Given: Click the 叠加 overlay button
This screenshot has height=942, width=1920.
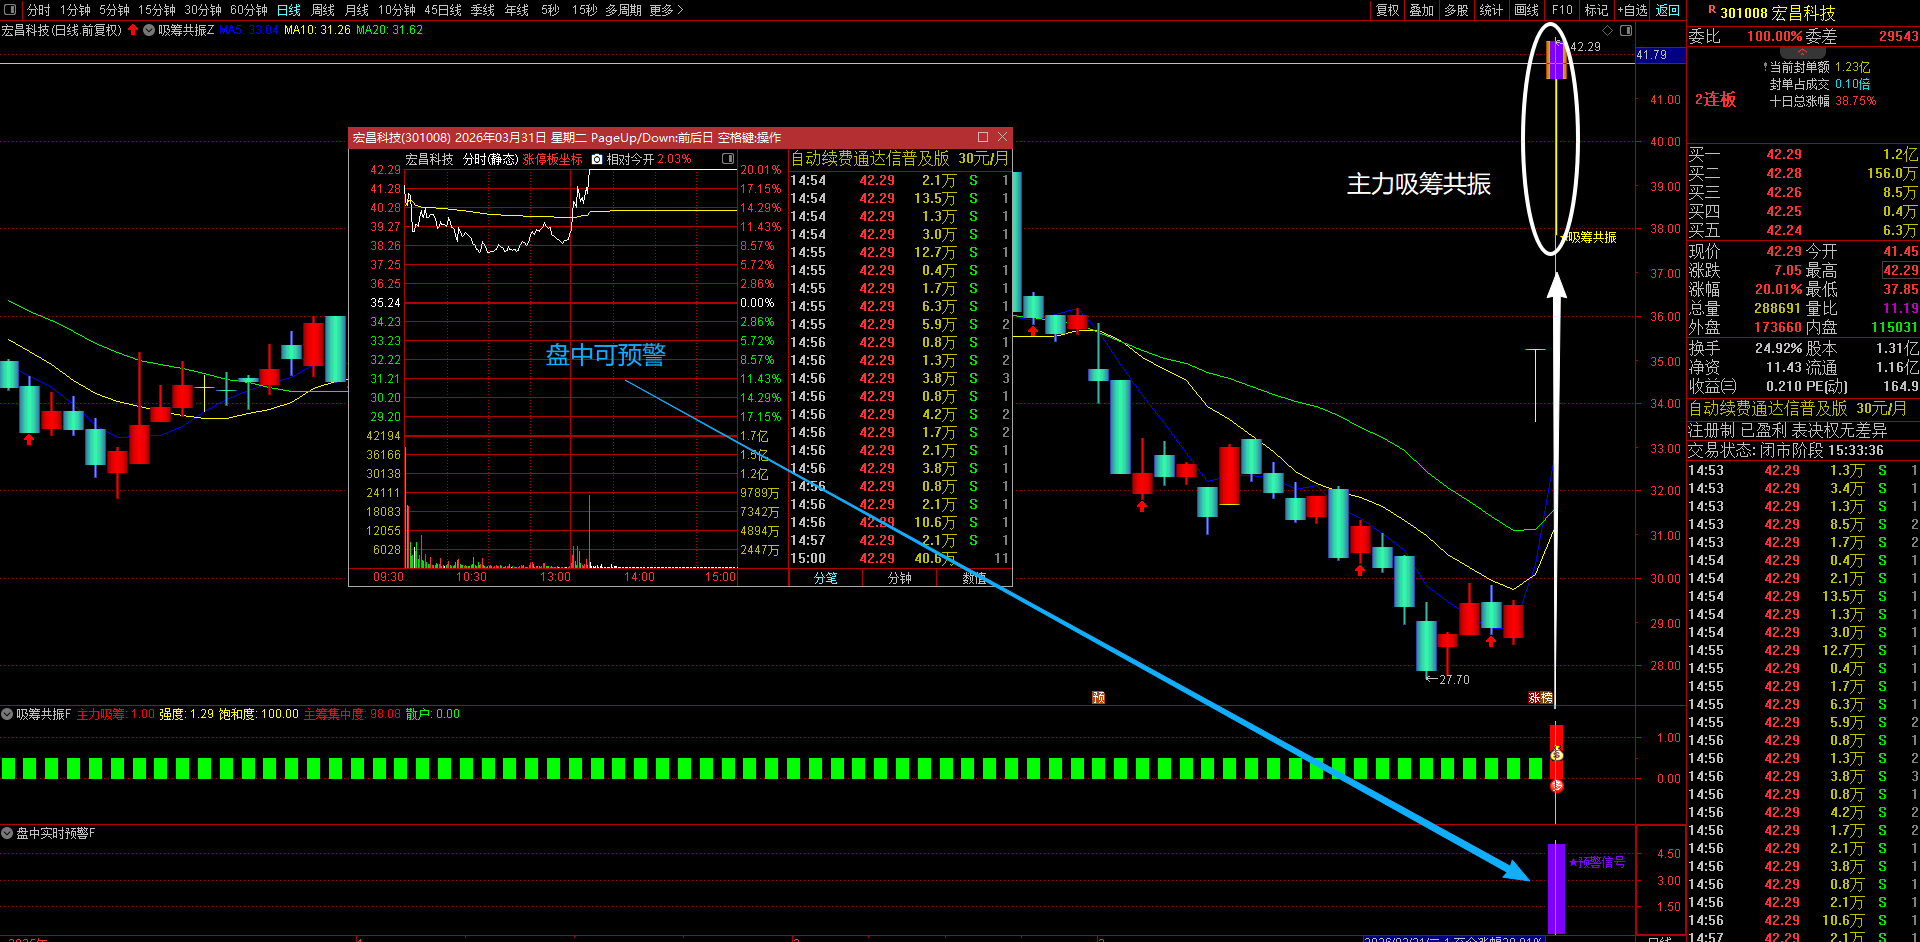Looking at the screenshot, I should click(x=1422, y=10).
